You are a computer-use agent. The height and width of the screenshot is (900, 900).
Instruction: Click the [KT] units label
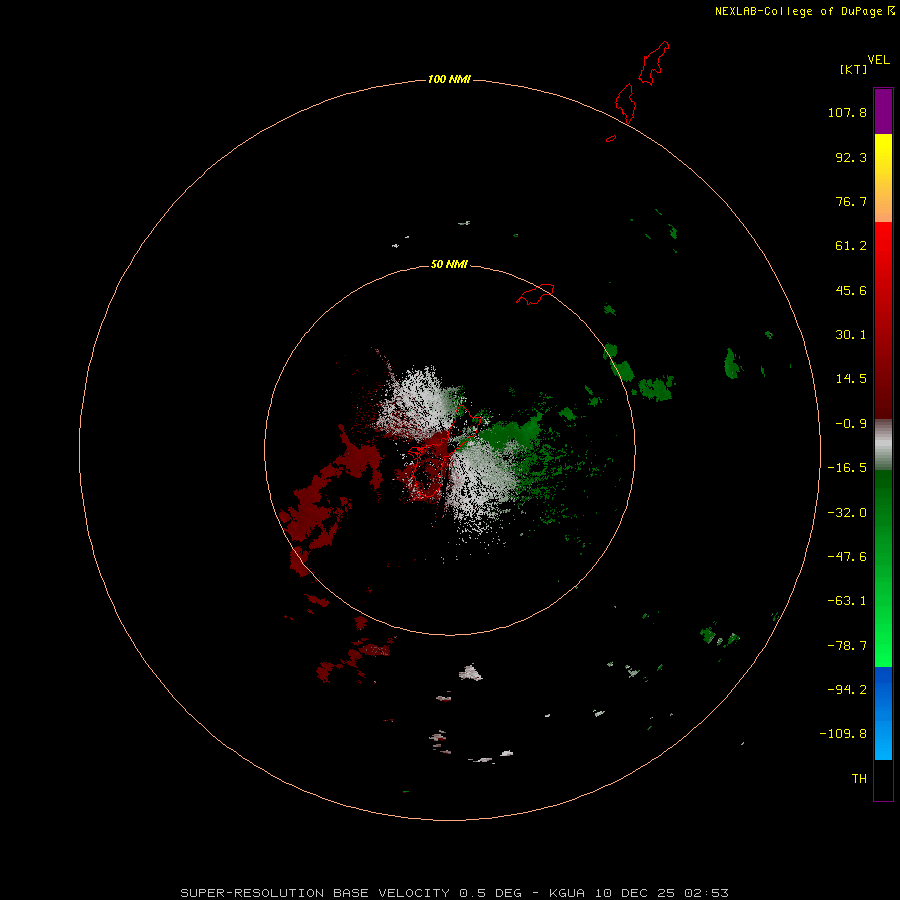[854, 69]
